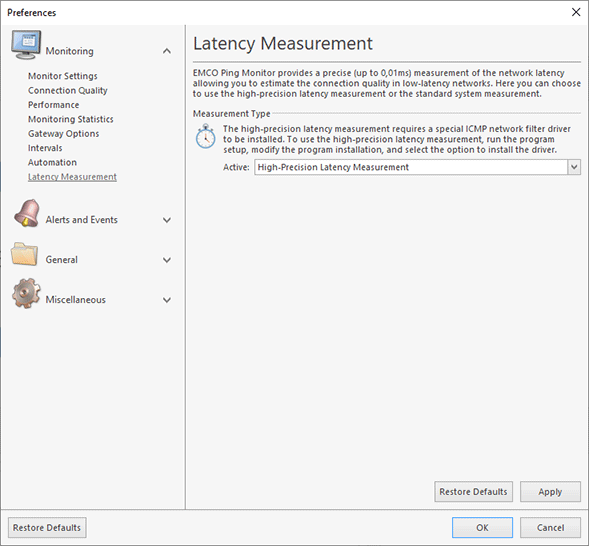Click the Active: field label
Screen dimensions: 589x546
[236, 167]
